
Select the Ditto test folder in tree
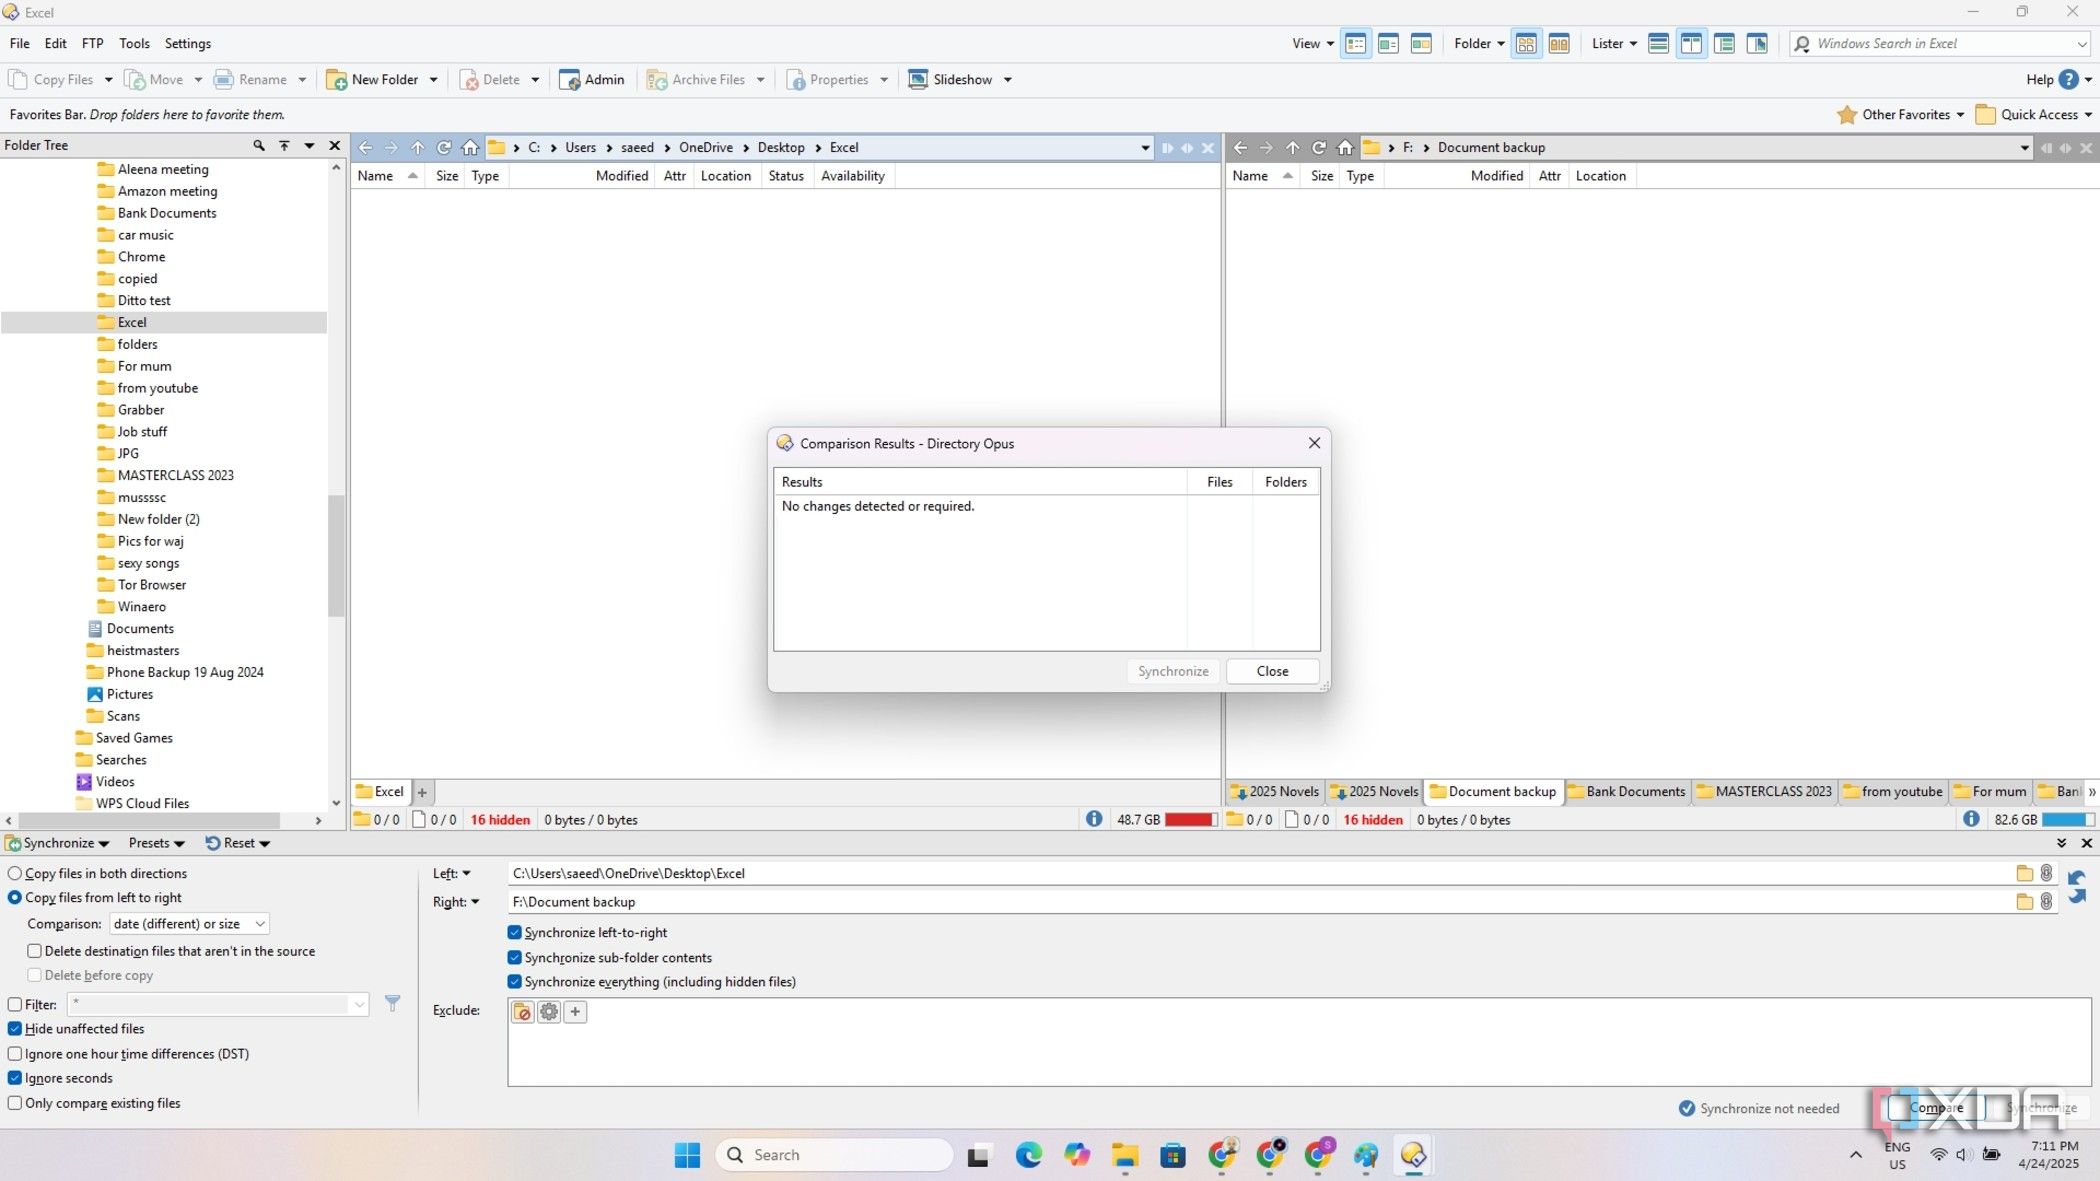tap(144, 301)
